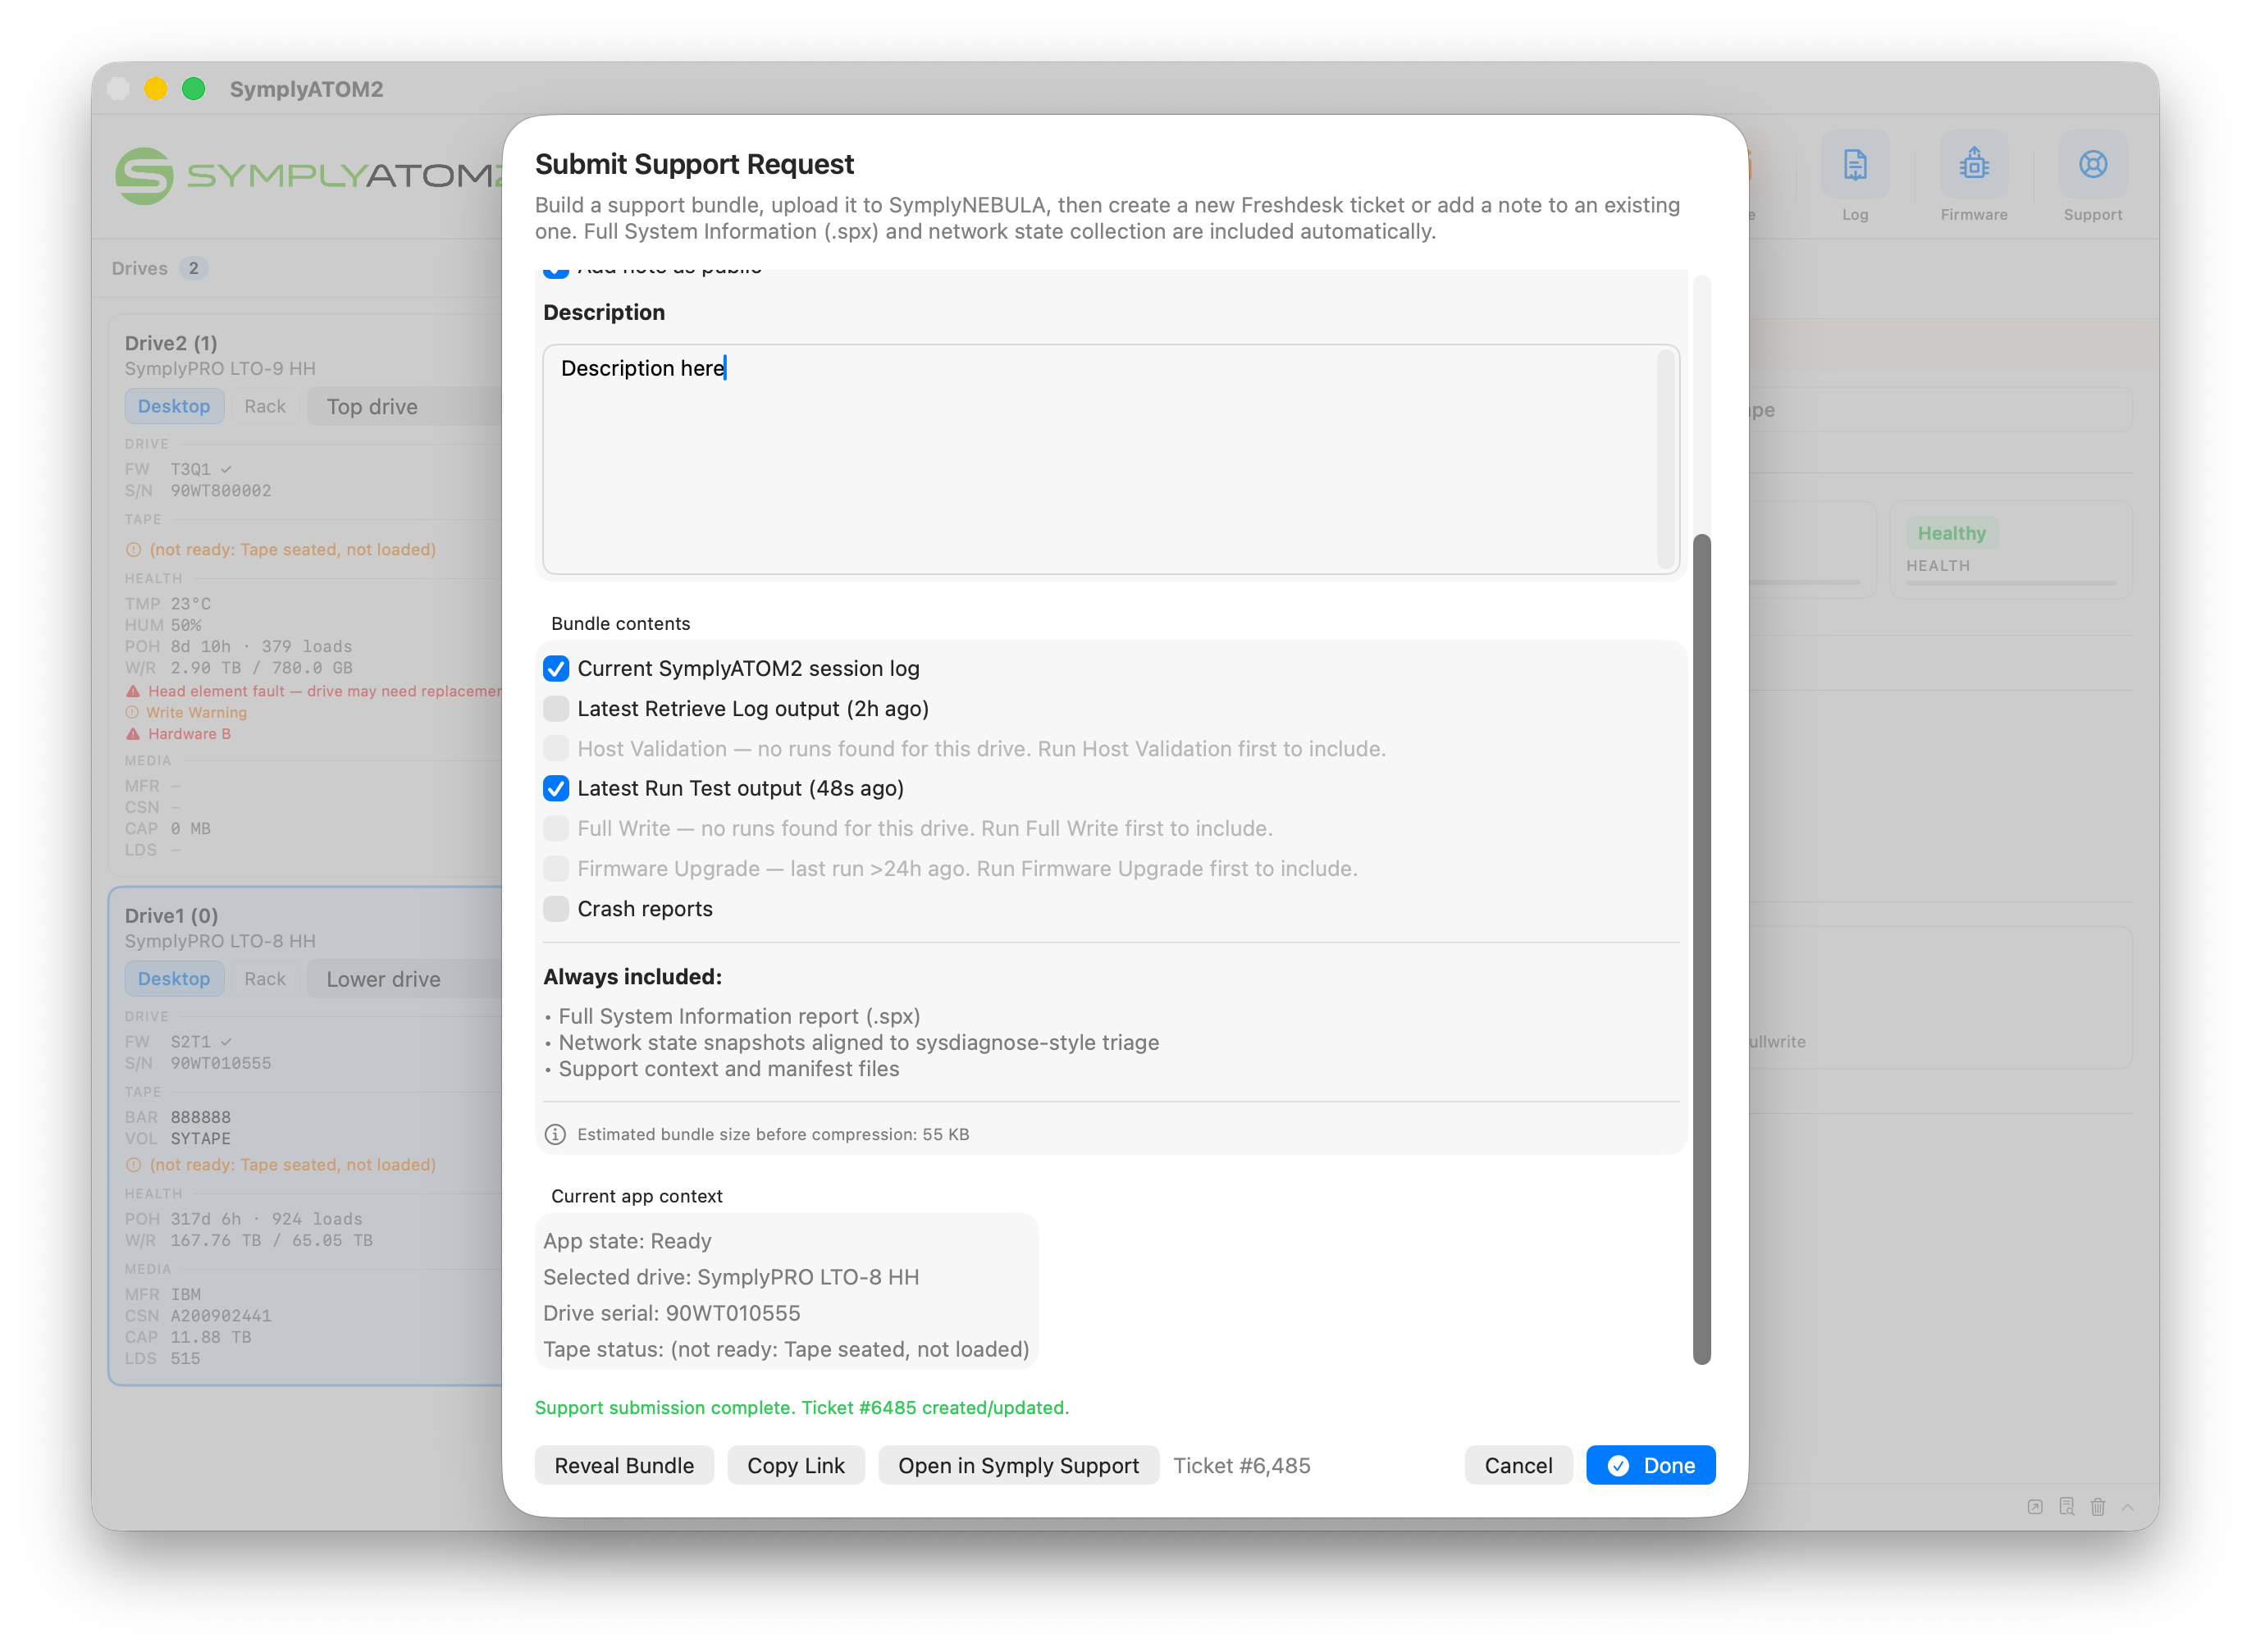Select Rack tab on Drive2 card
The height and width of the screenshot is (1652, 2251).
(264, 406)
